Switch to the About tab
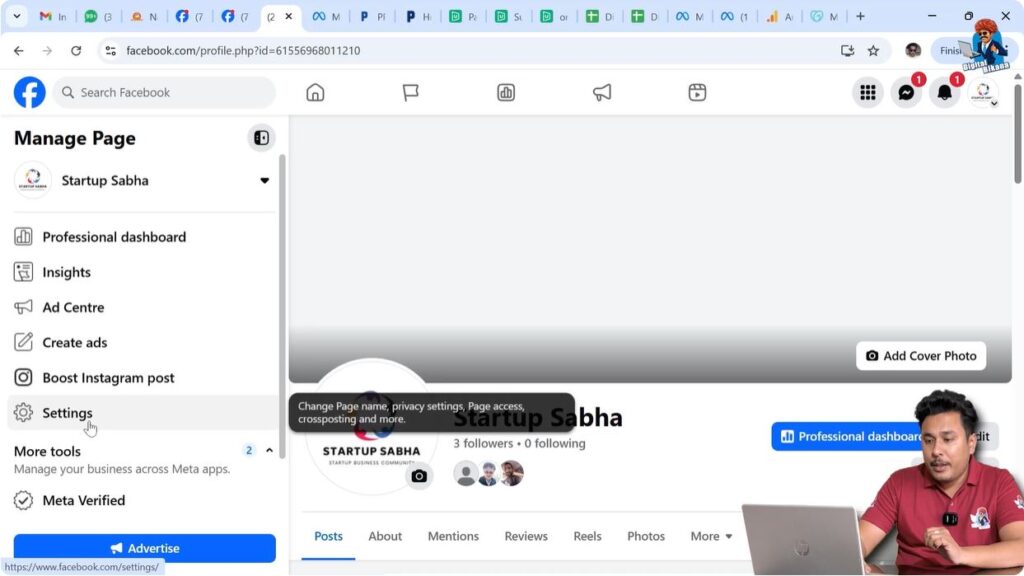Viewport: 1024px width, 576px height. [385, 536]
